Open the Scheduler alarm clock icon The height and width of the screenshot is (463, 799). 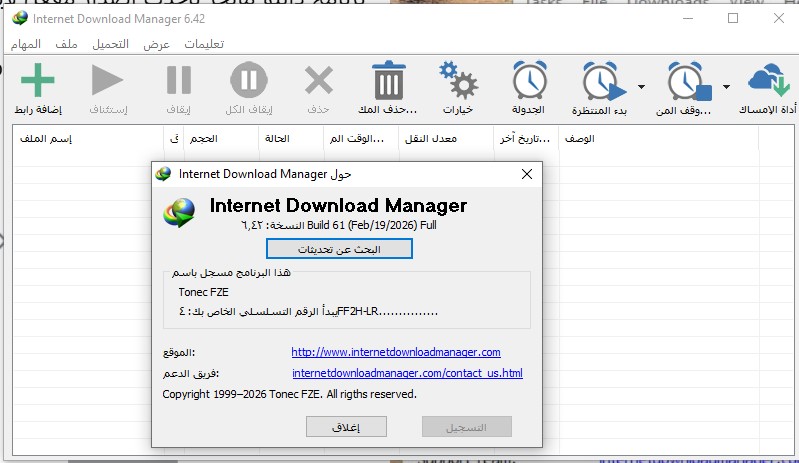pos(529,80)
